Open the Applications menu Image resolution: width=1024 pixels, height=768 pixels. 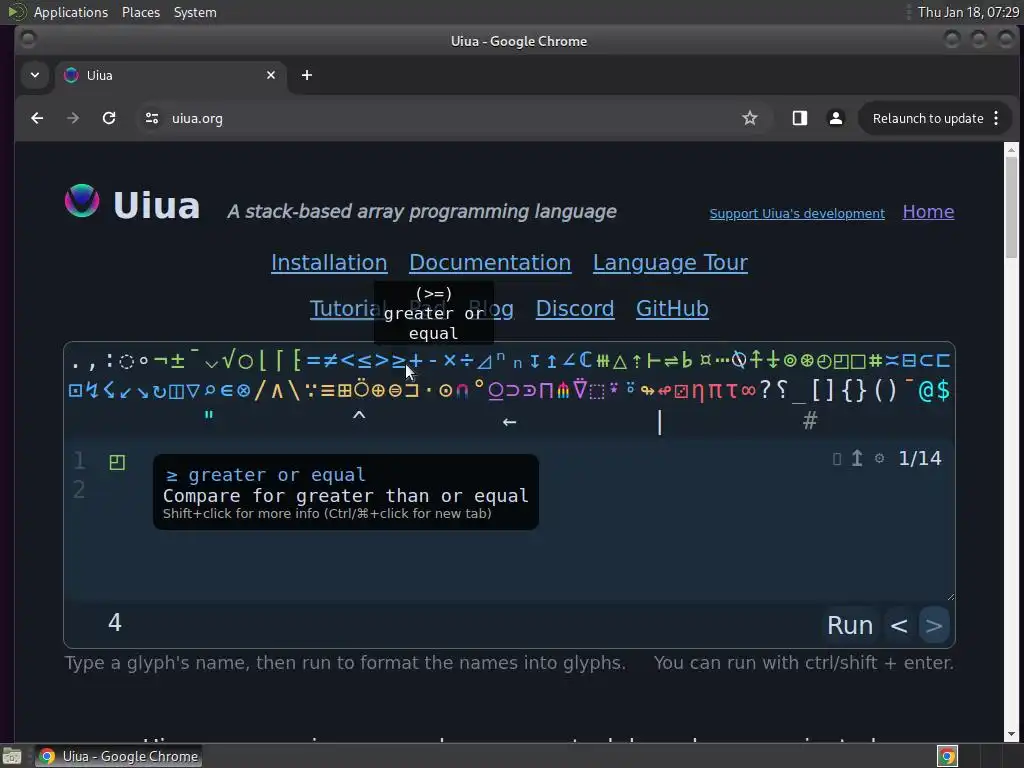[x=71, y=12]
